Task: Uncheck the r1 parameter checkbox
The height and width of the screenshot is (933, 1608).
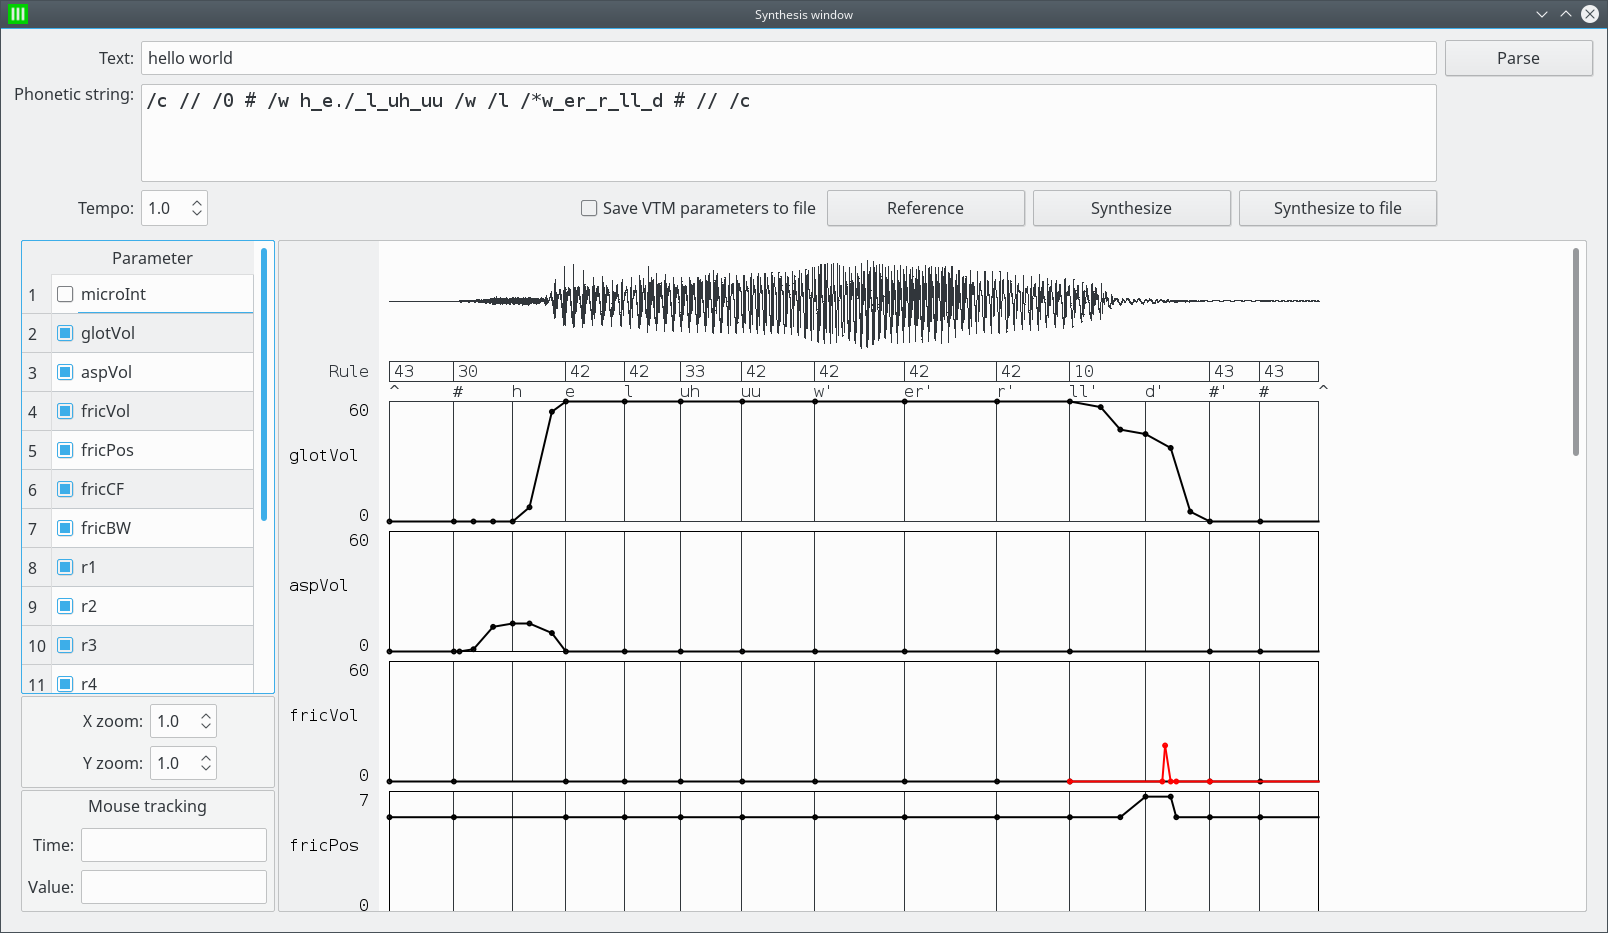Action: coord(65,567)
